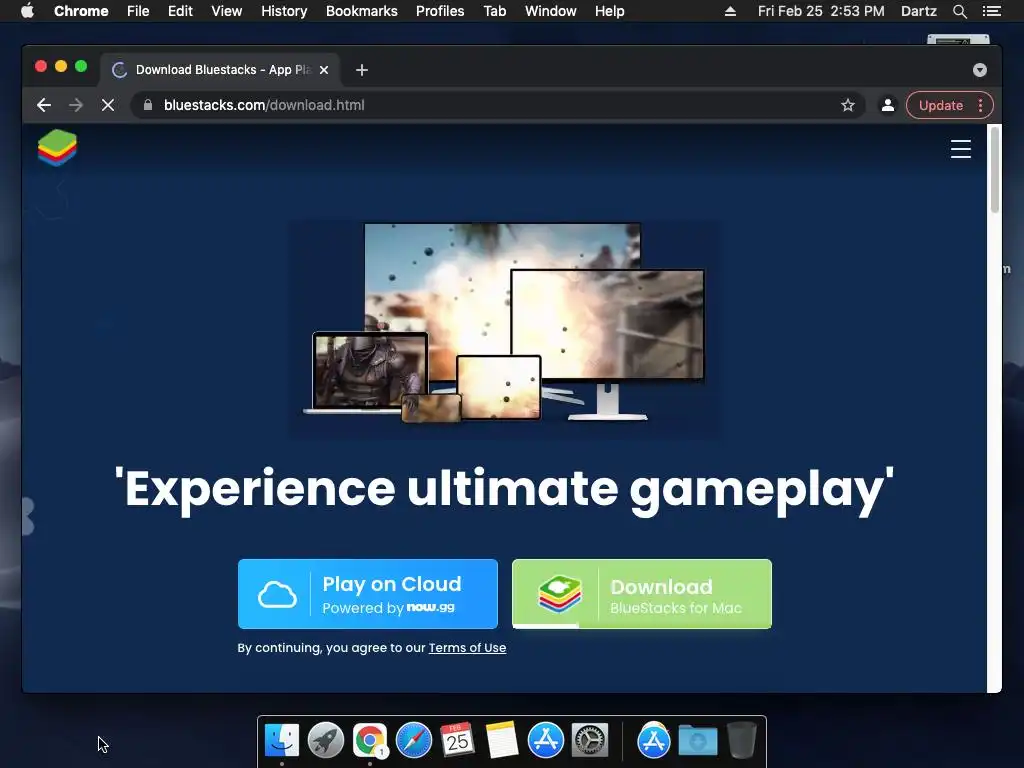The height and width of the screenshot is (768, 1024).
Task: Expand the tab search dropdown arrow
Action: [x=980, y=70]
